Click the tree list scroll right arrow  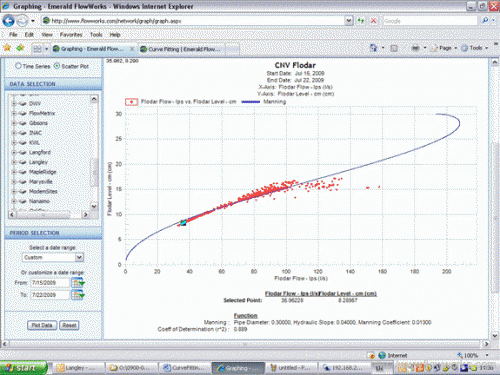(x=86, y=215)
